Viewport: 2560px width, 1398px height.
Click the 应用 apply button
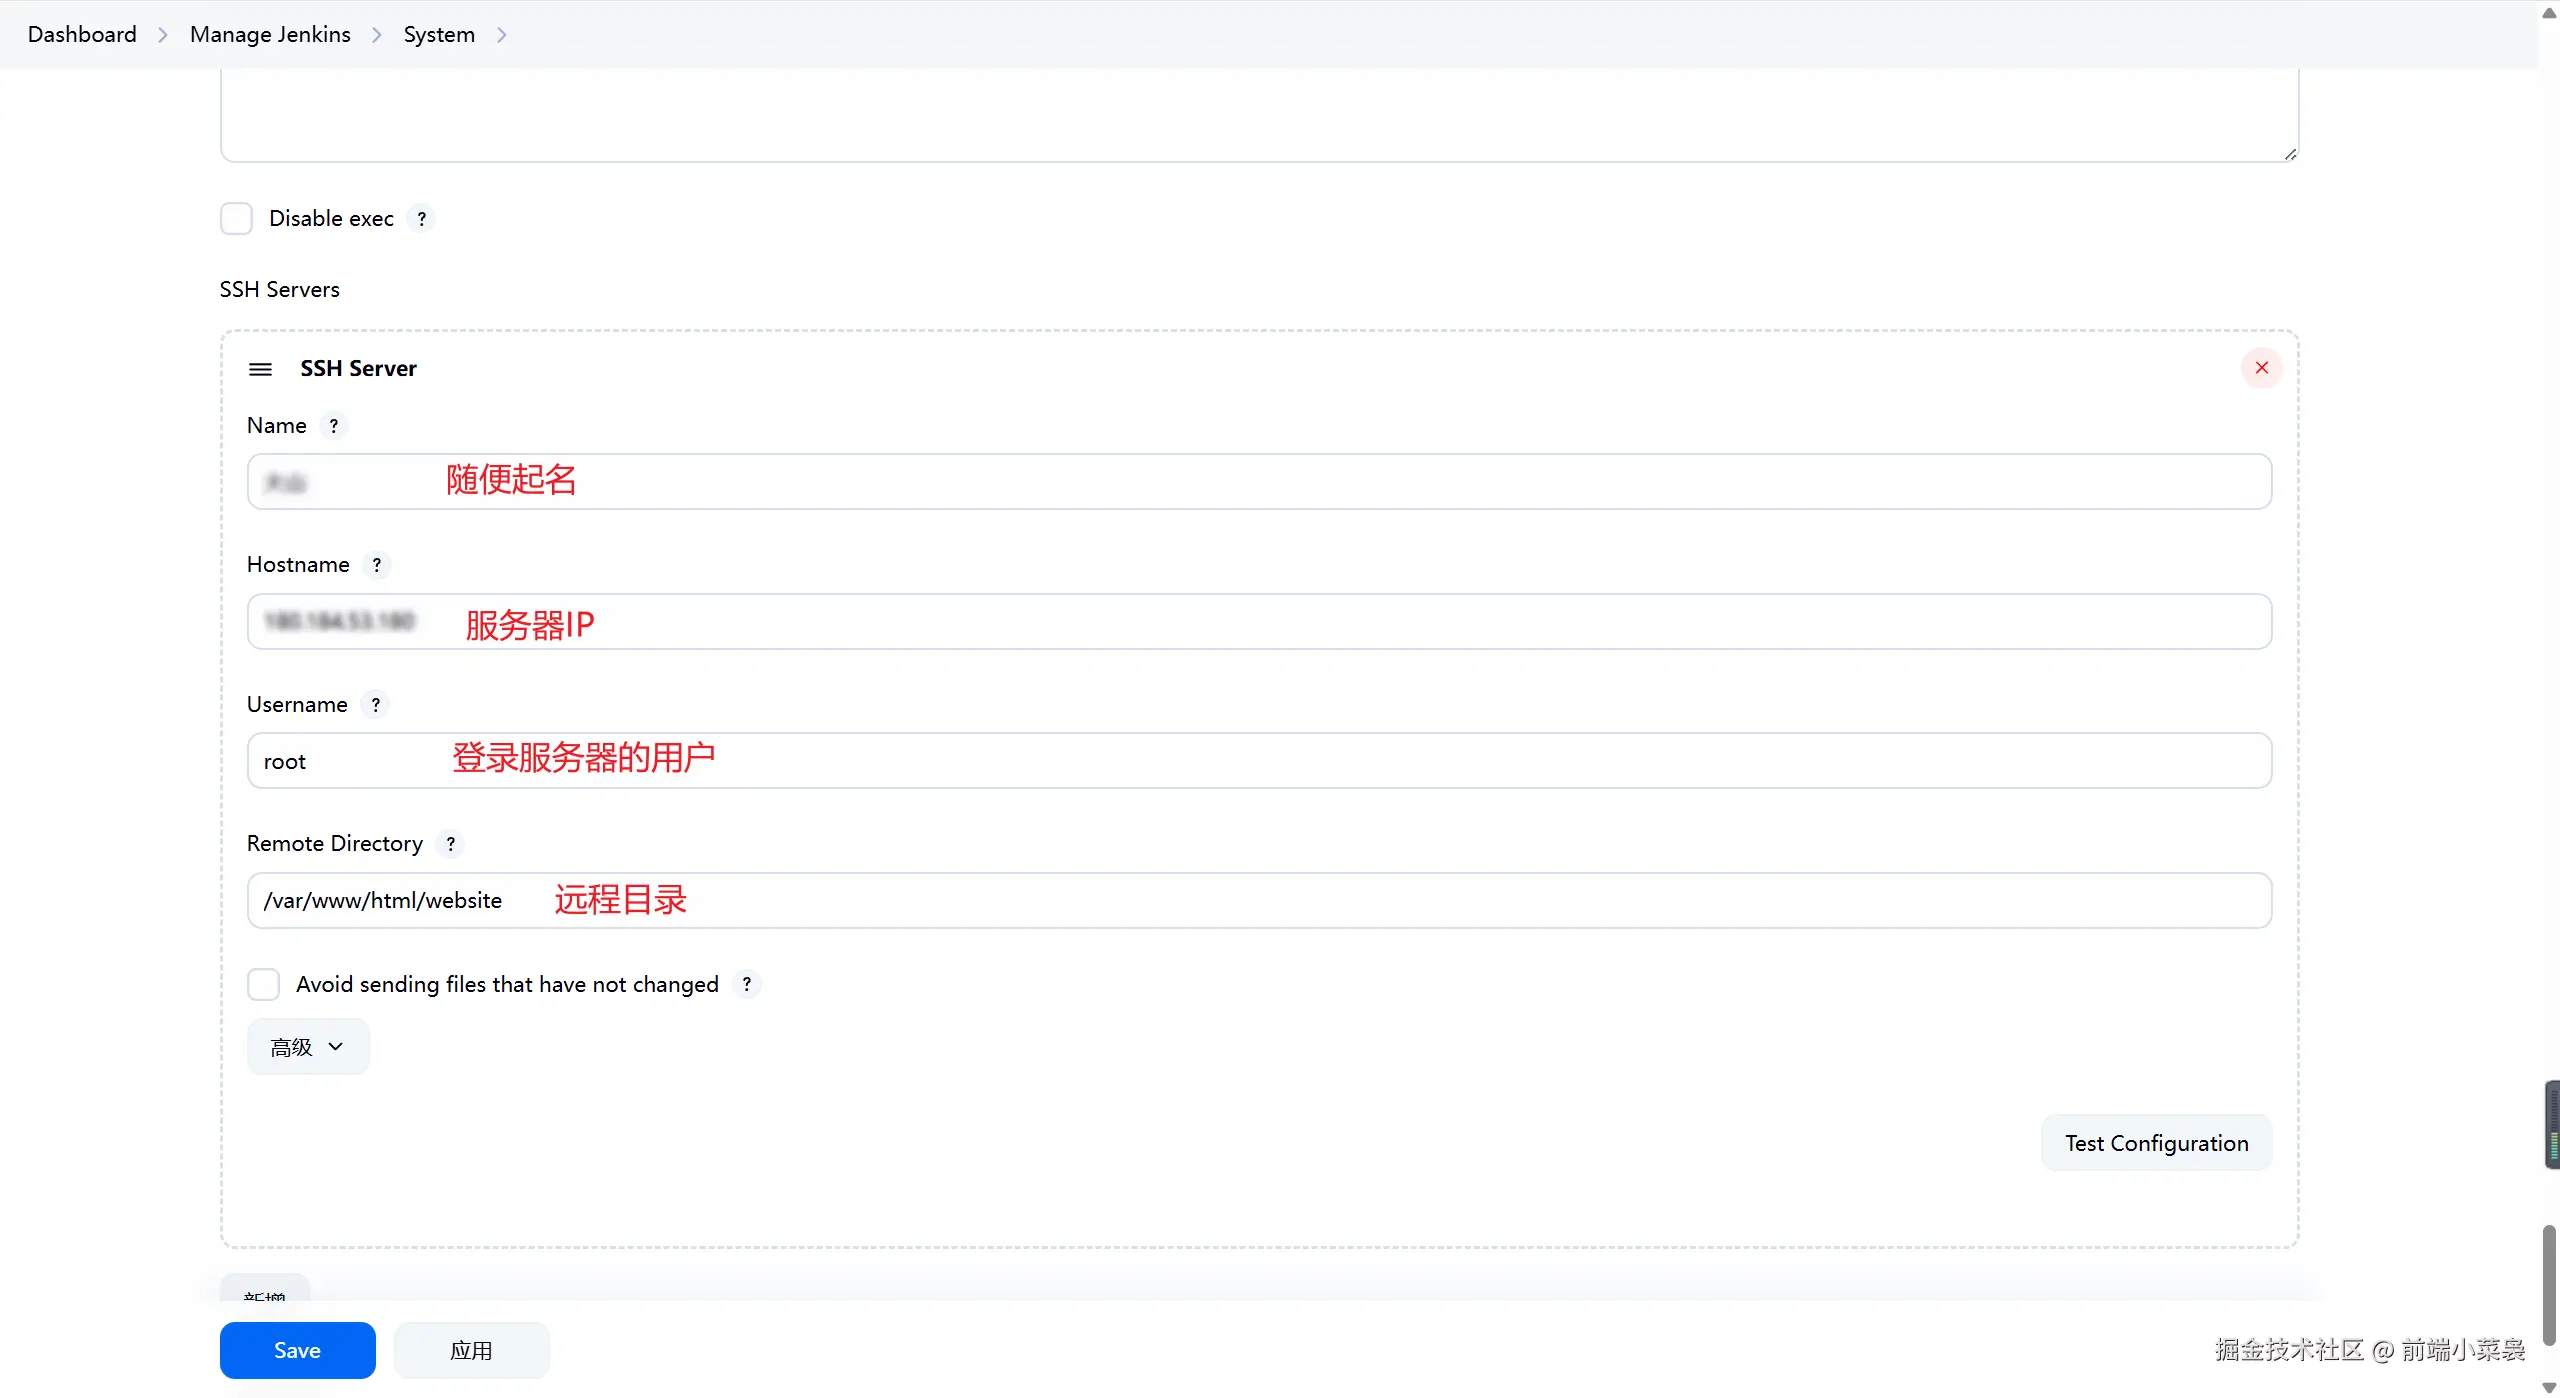pos(471,1350)
